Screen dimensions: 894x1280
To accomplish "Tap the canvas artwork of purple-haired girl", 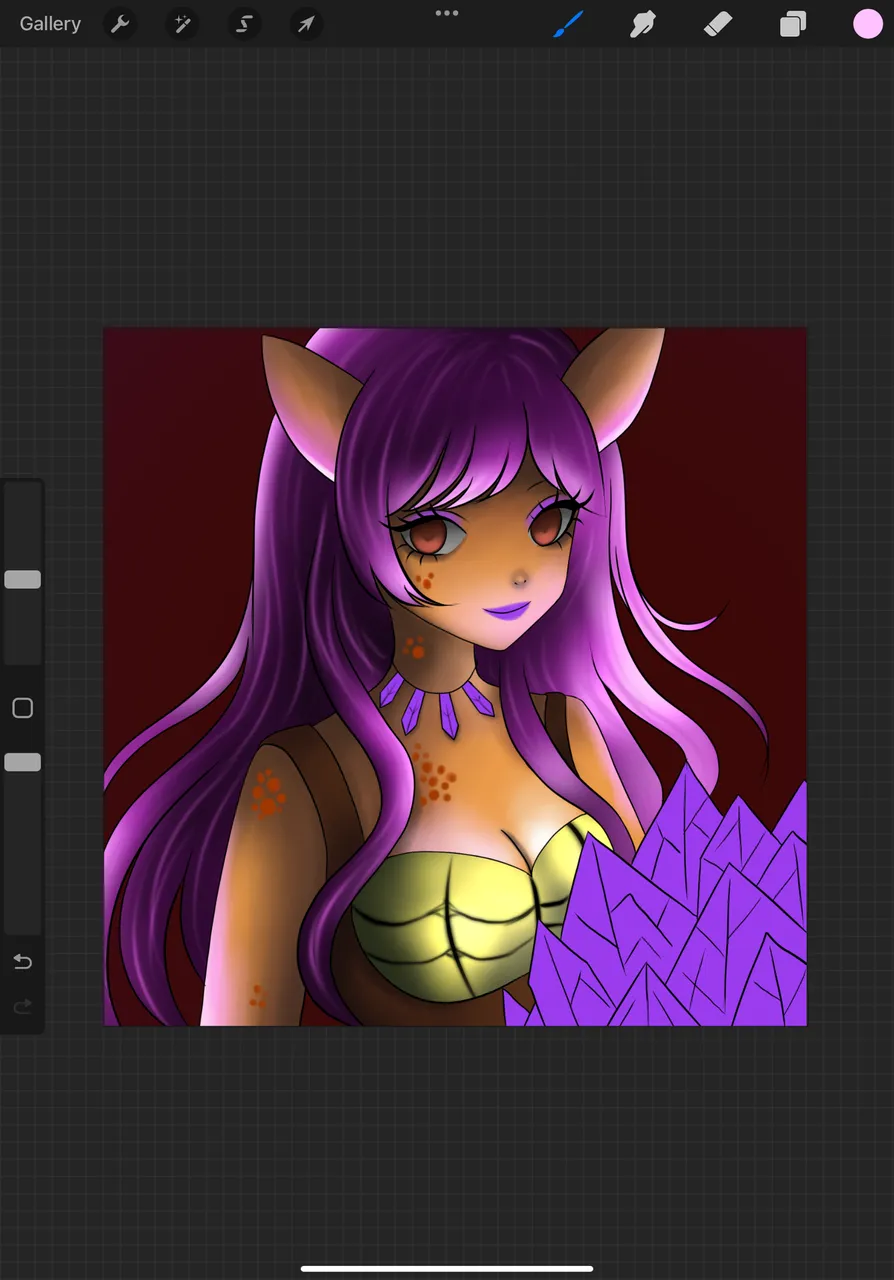I will point(455,677).
